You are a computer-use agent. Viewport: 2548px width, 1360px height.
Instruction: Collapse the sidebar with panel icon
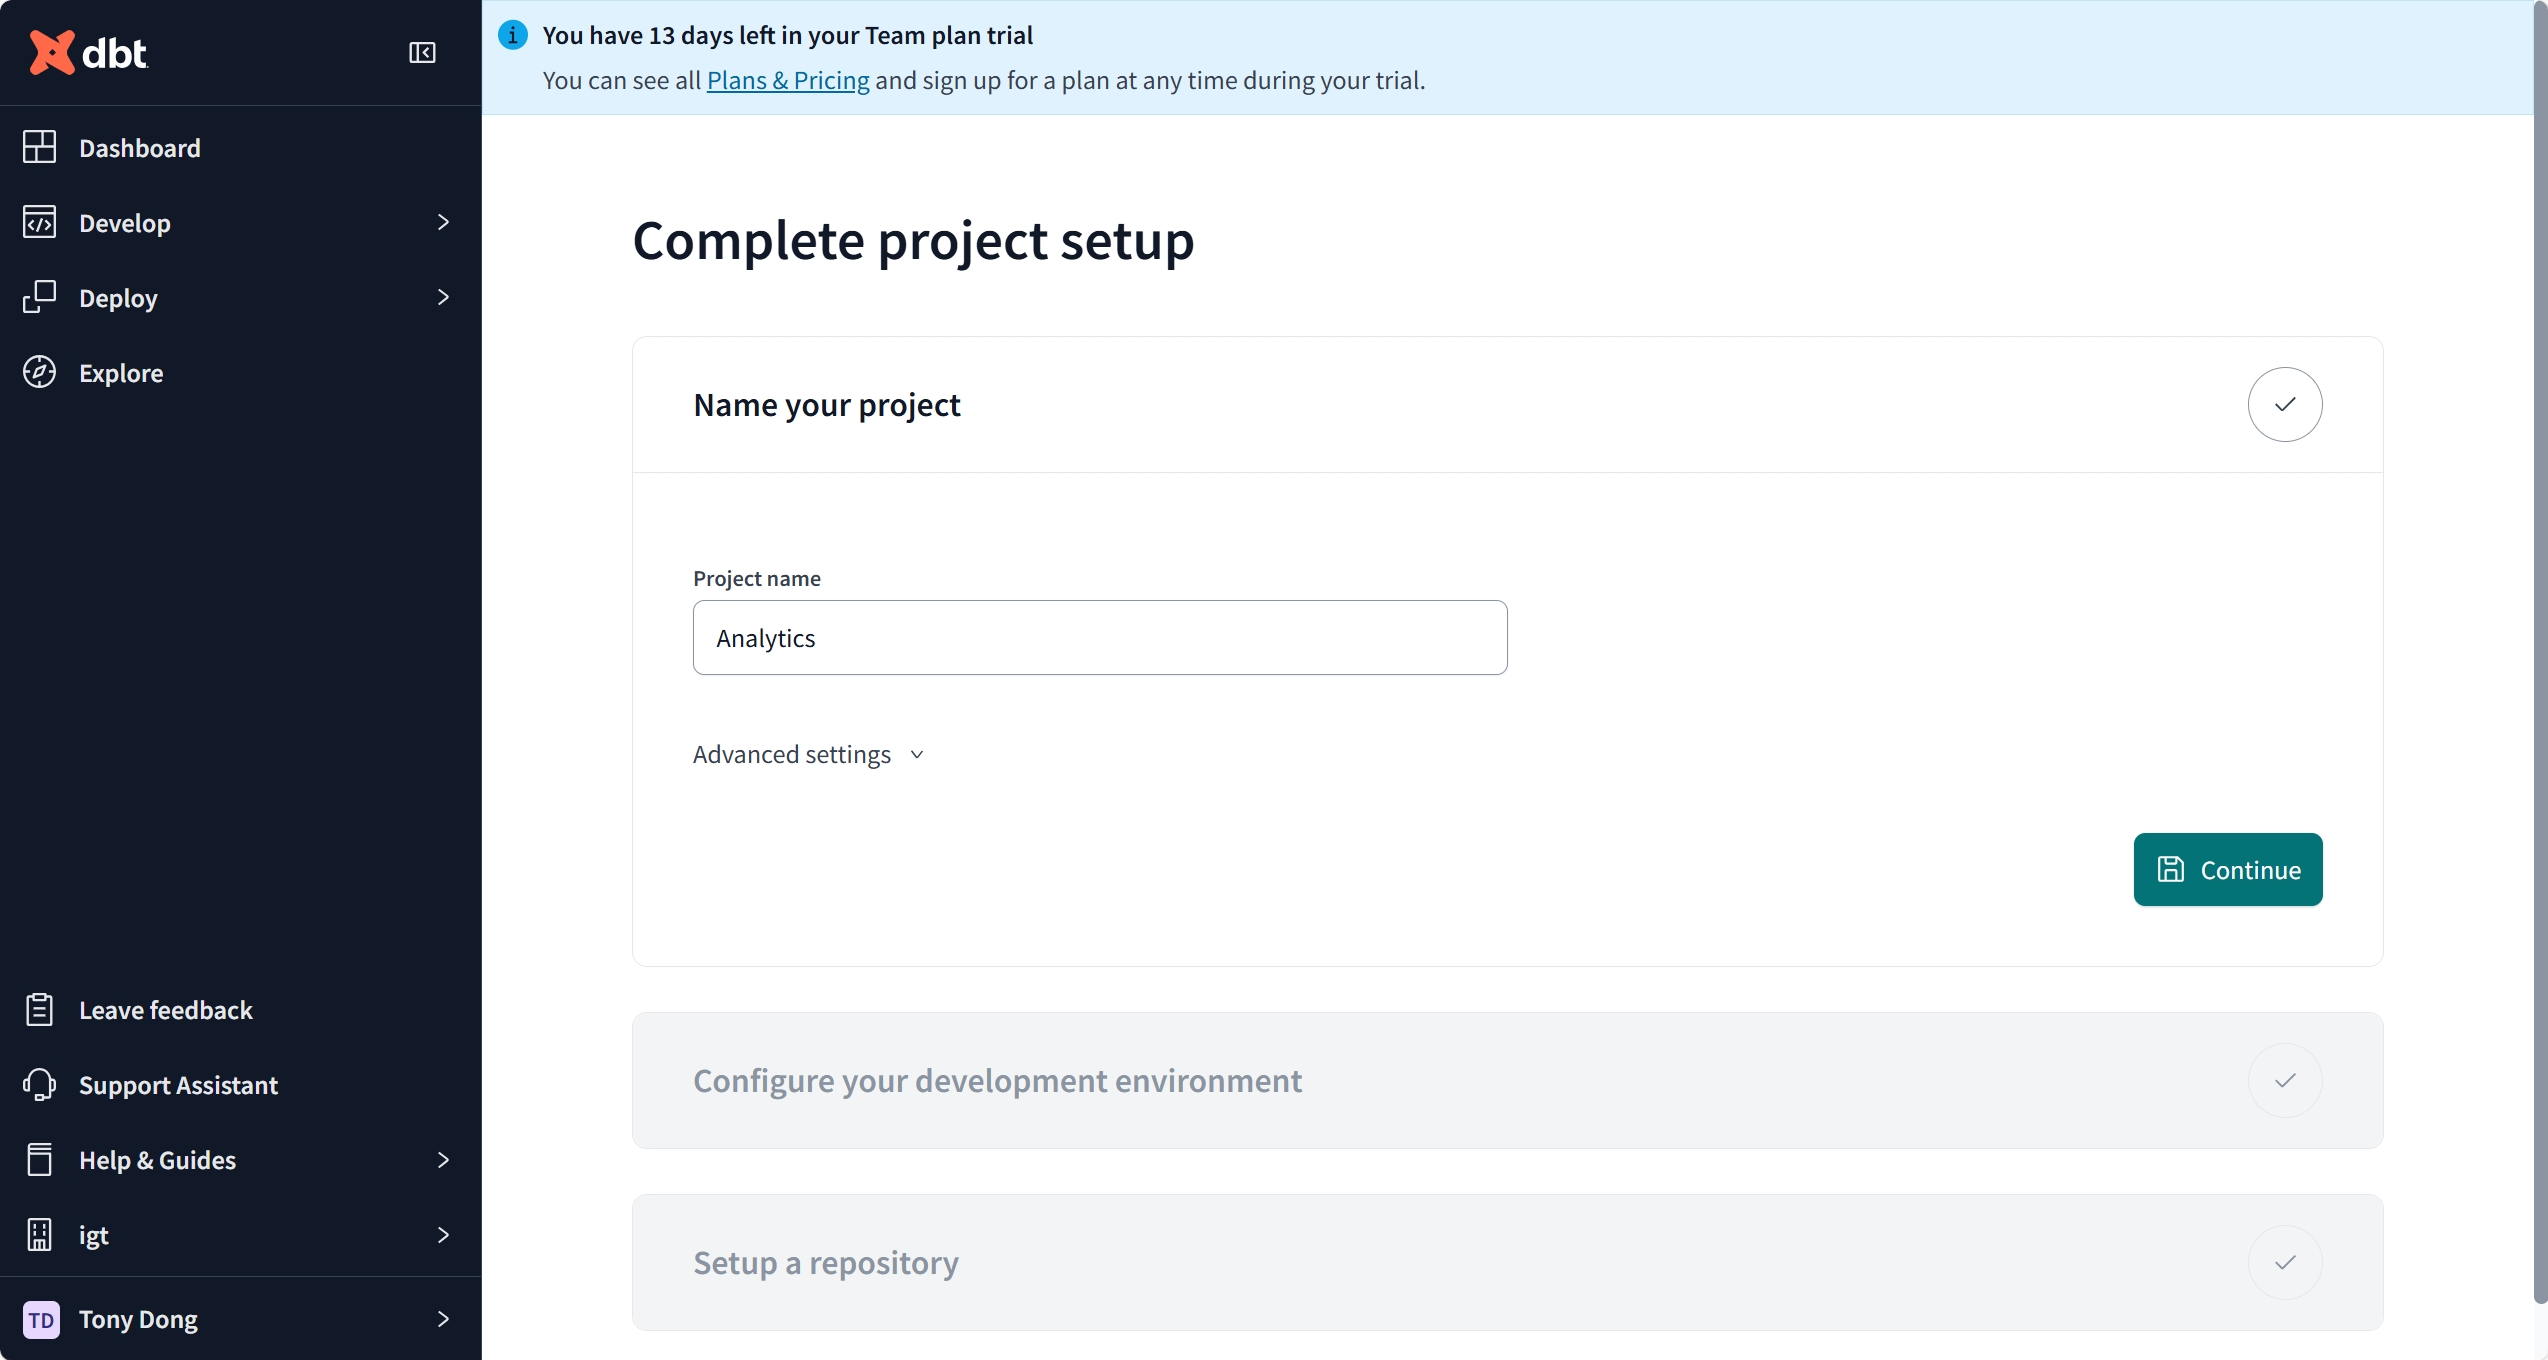click(x=422, y=52)
